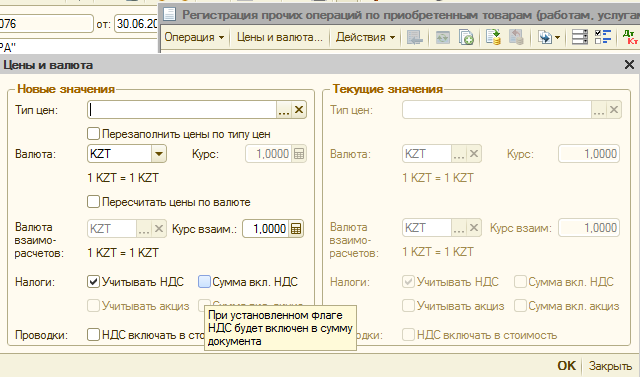Click Цены и валюта... toolbar item

(x=280, y=37)
